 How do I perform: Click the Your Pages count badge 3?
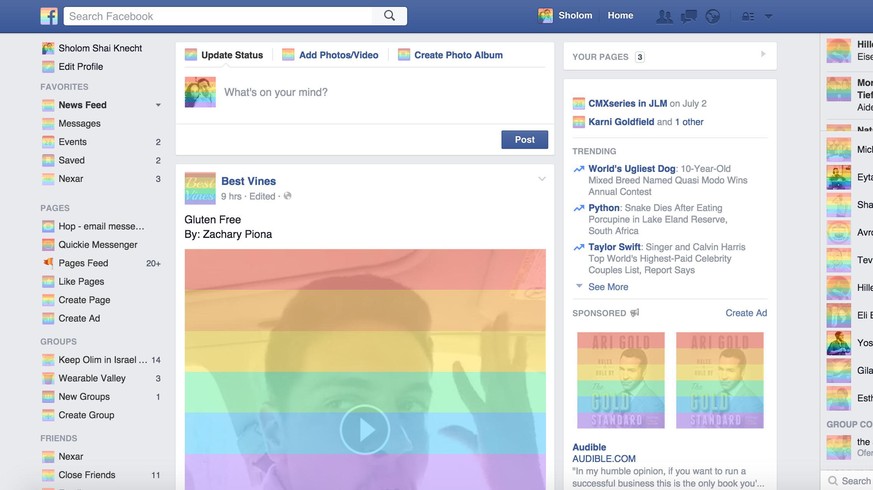point(640,57)
